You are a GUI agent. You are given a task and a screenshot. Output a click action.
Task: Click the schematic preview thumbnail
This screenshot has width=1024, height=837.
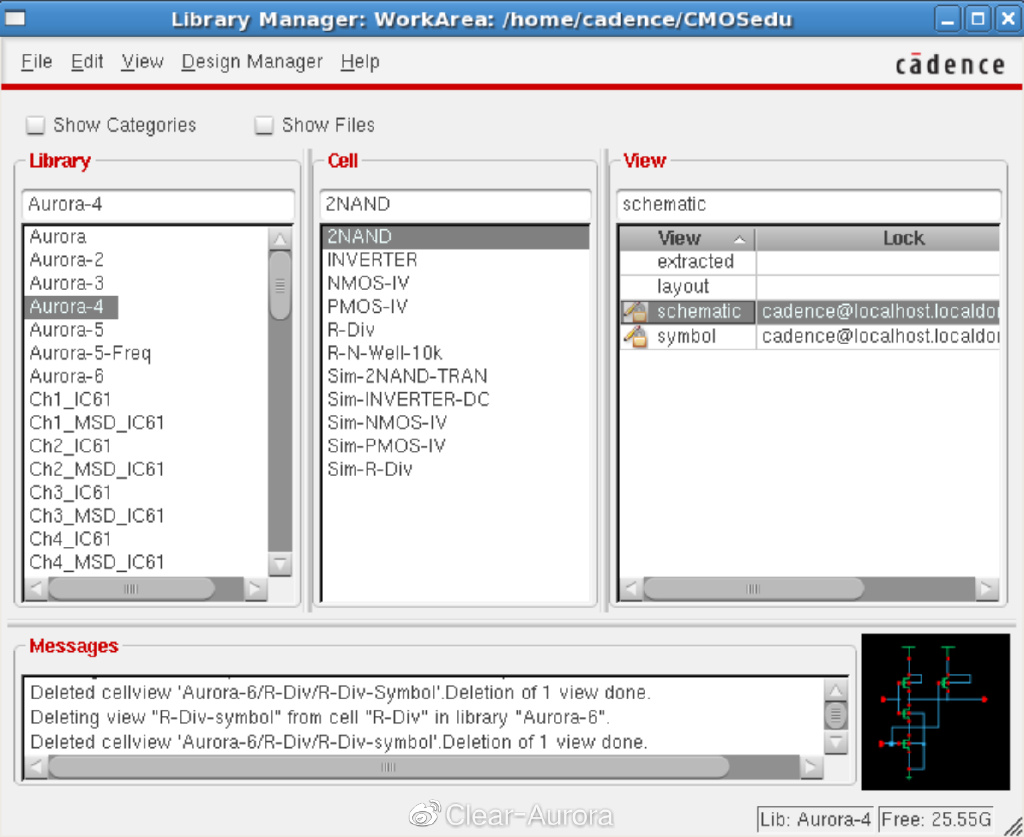coord(935,712)
